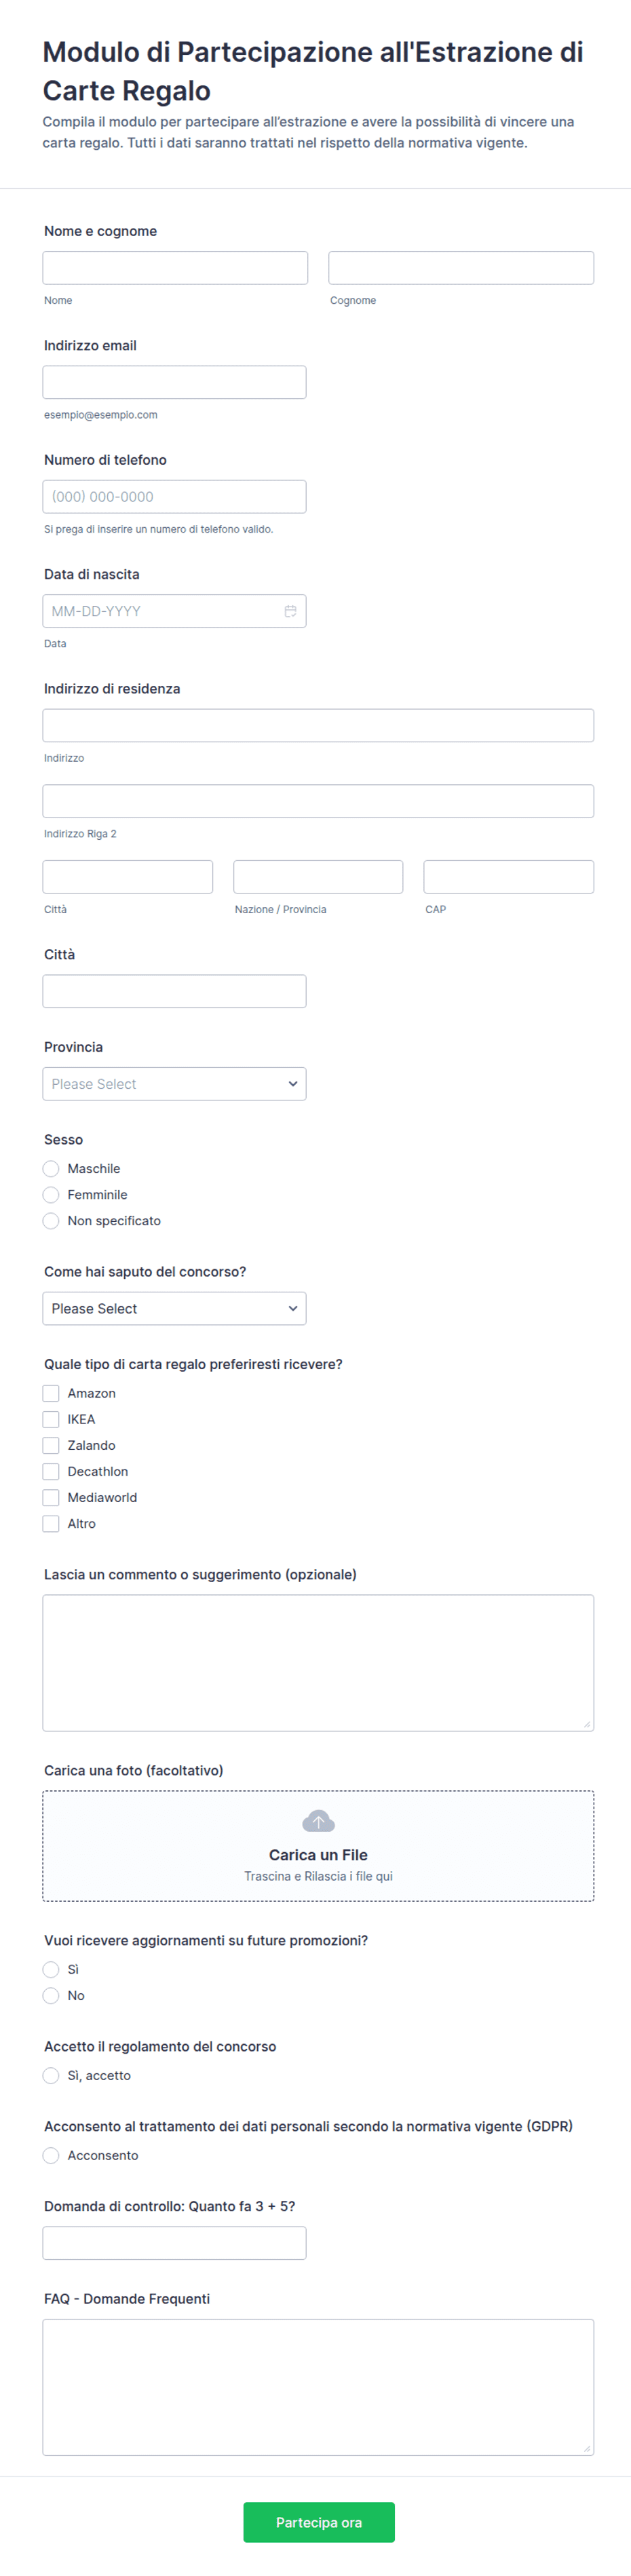Check the Zalando checkbox
The height and width of the screenshot is (2576, 631).
coord(51,1445)
